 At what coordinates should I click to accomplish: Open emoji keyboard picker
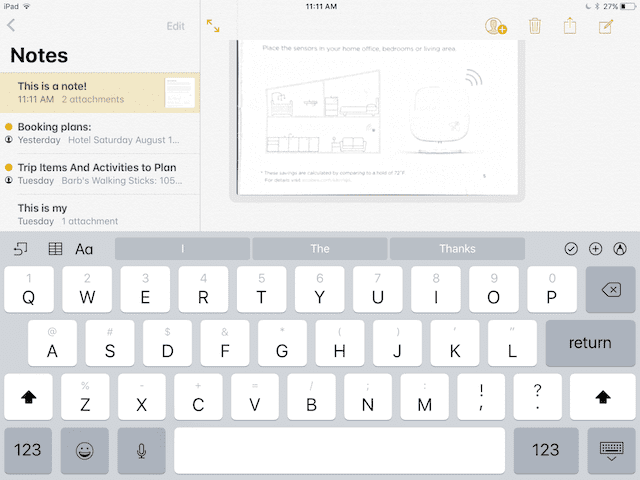tap(85, 450)
